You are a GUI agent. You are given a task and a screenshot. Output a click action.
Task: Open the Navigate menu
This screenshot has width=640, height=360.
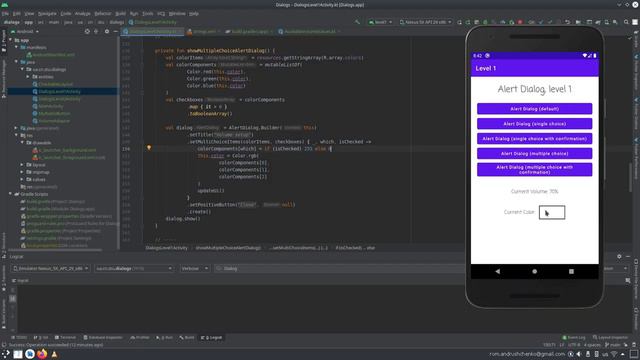click(x=47, y=13)
